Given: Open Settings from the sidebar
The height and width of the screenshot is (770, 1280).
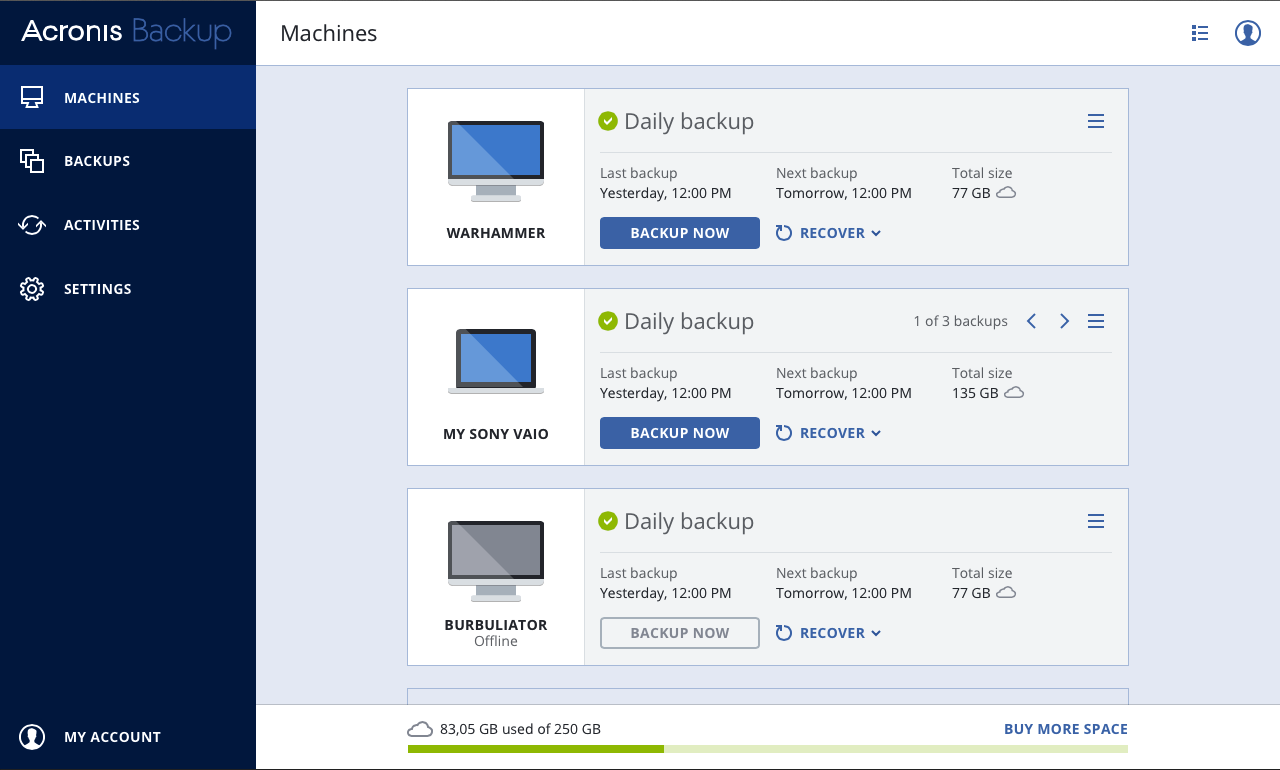Looking at the screenshot, I should [x=97, y=289].
